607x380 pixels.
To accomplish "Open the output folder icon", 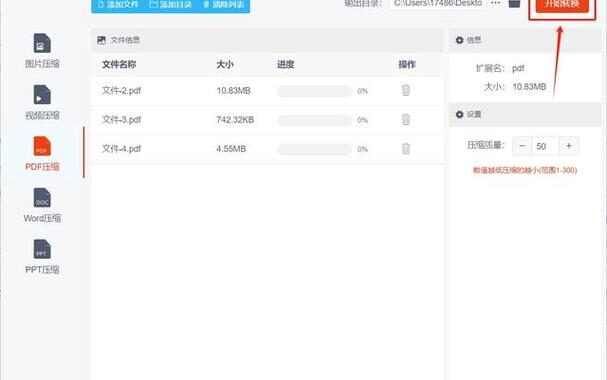I will pyautogui.click(x=514, y=3).
